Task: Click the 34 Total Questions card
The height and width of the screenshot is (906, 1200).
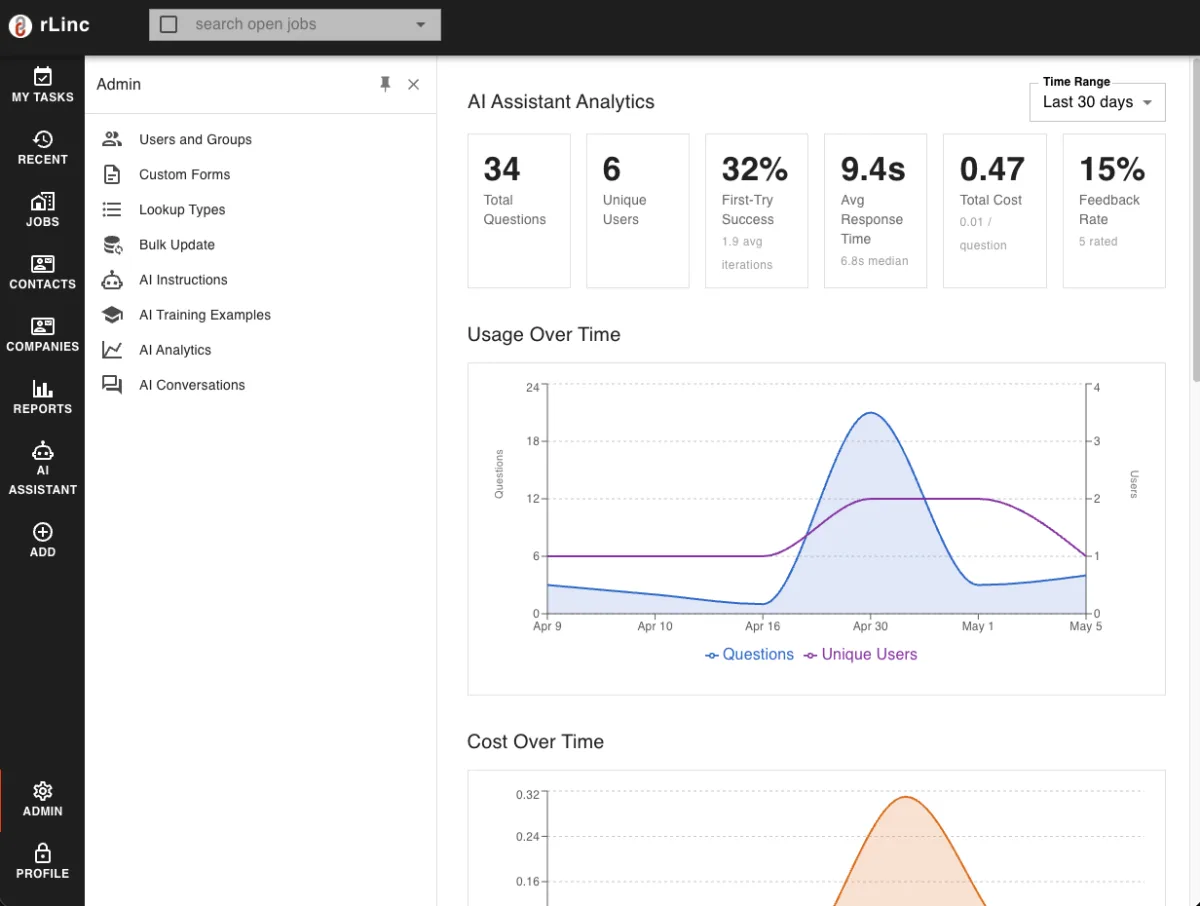Action: click(519, 211)
